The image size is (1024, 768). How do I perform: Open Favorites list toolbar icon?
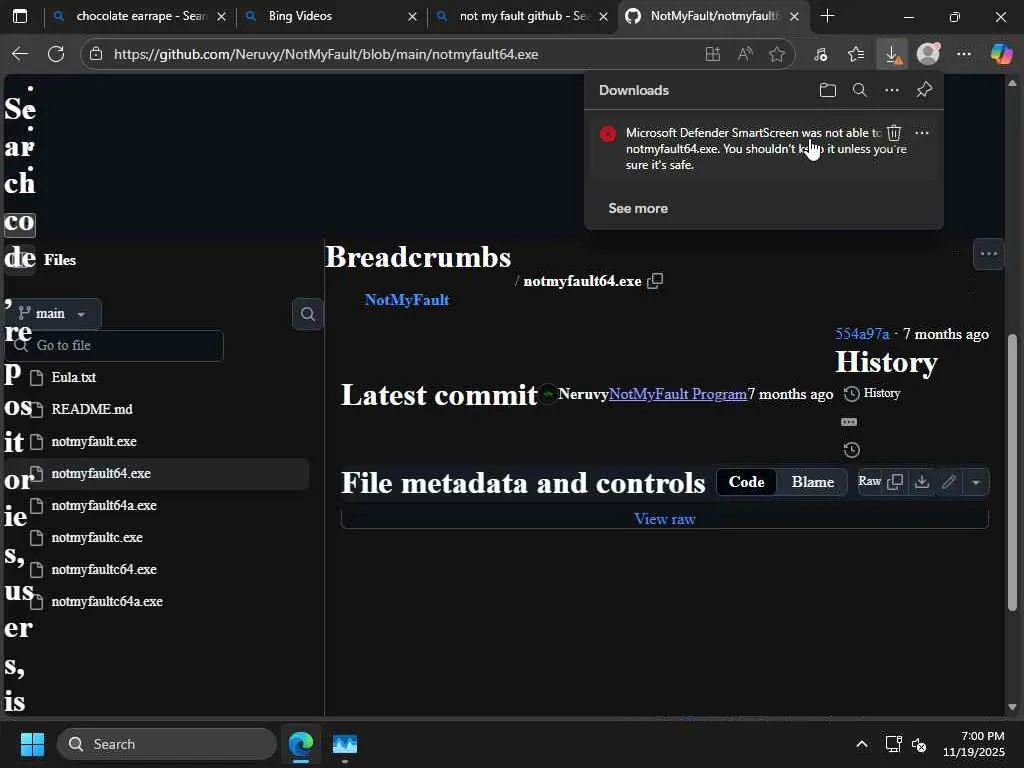(x=856, y=54)
